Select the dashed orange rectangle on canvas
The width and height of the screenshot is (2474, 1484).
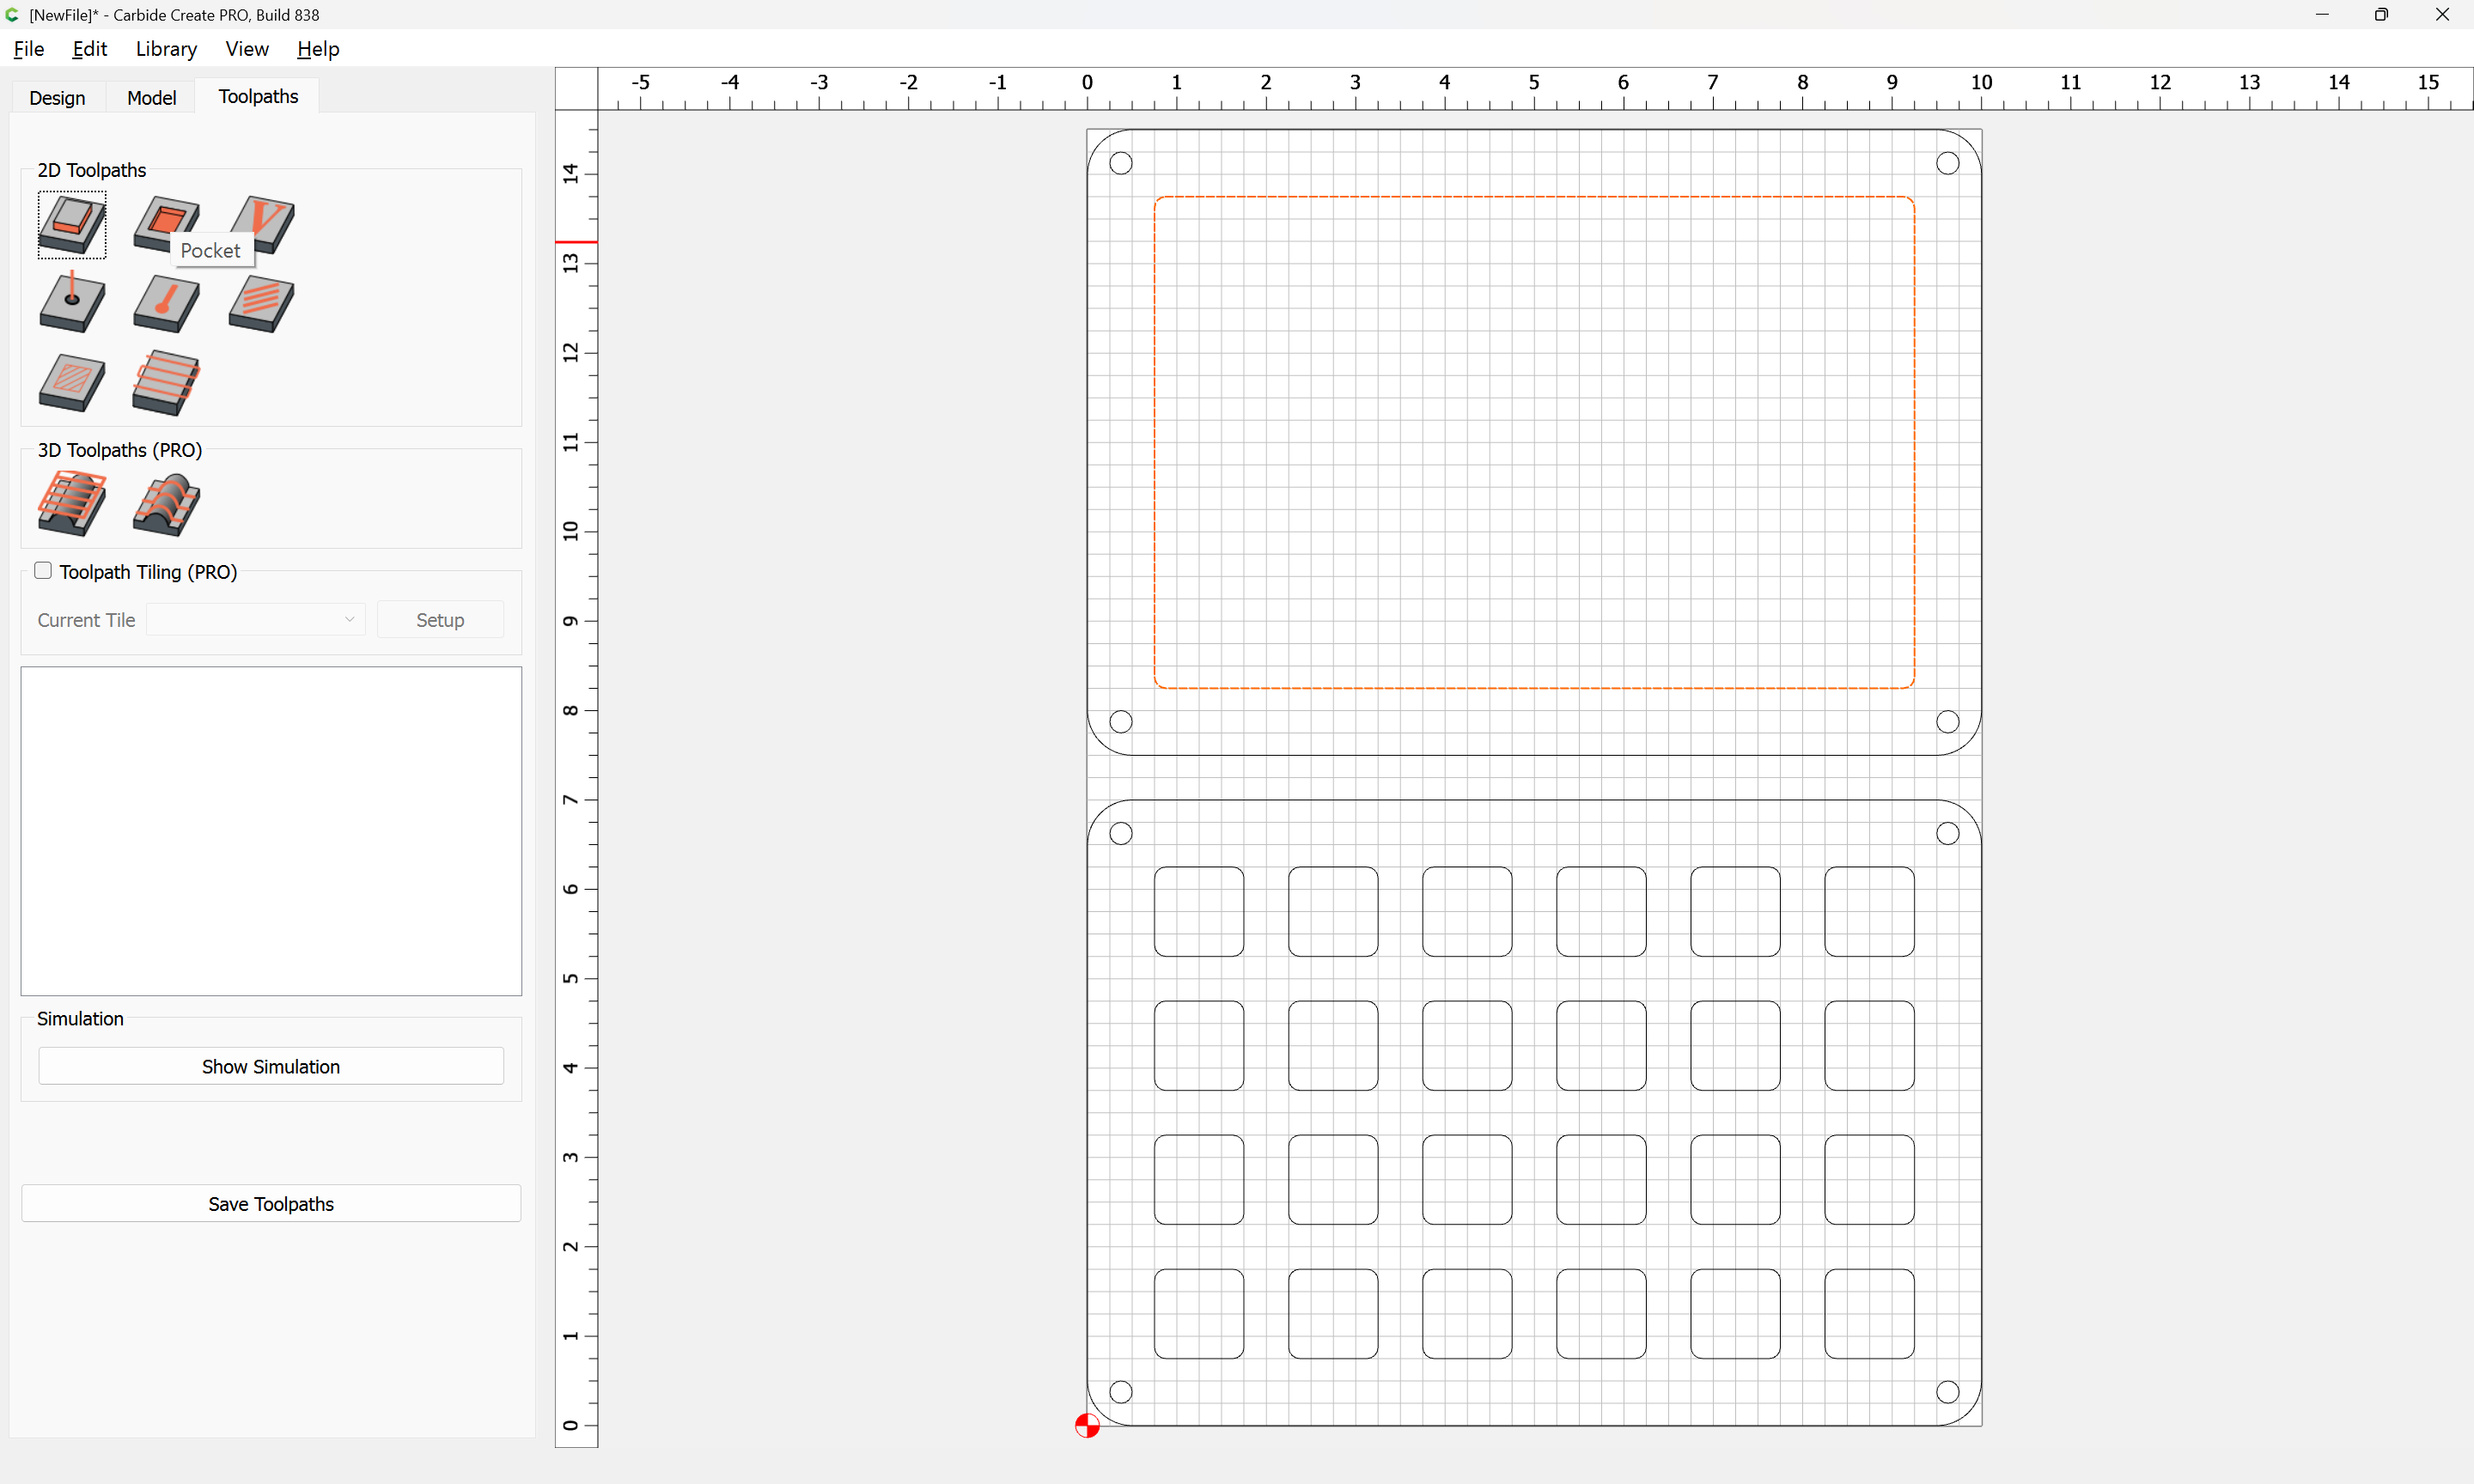click(x=1534, y=197)
